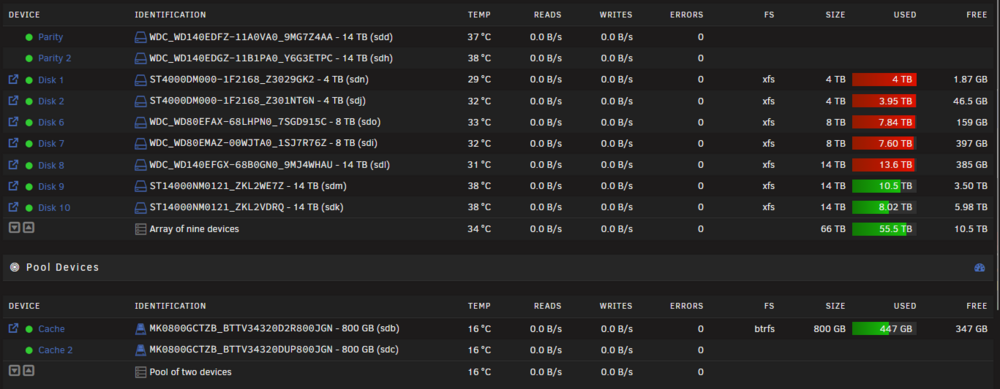This screenshot has width=1000, height=389.
Task: Click the browse icon beside Cache
Action: 13,328
